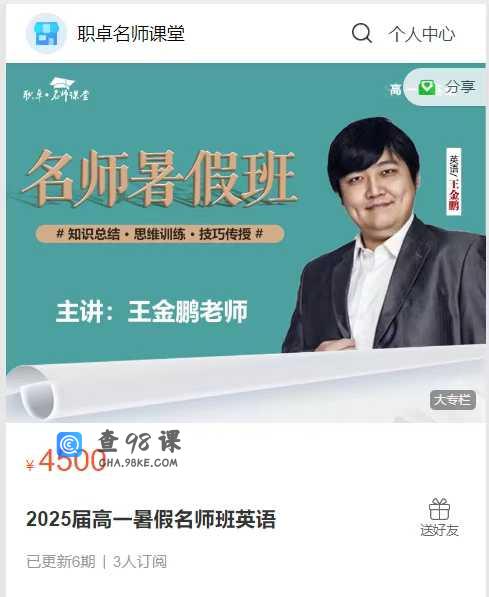Click the green heart share icon
The image size is (489, 597).
(426, 88)
